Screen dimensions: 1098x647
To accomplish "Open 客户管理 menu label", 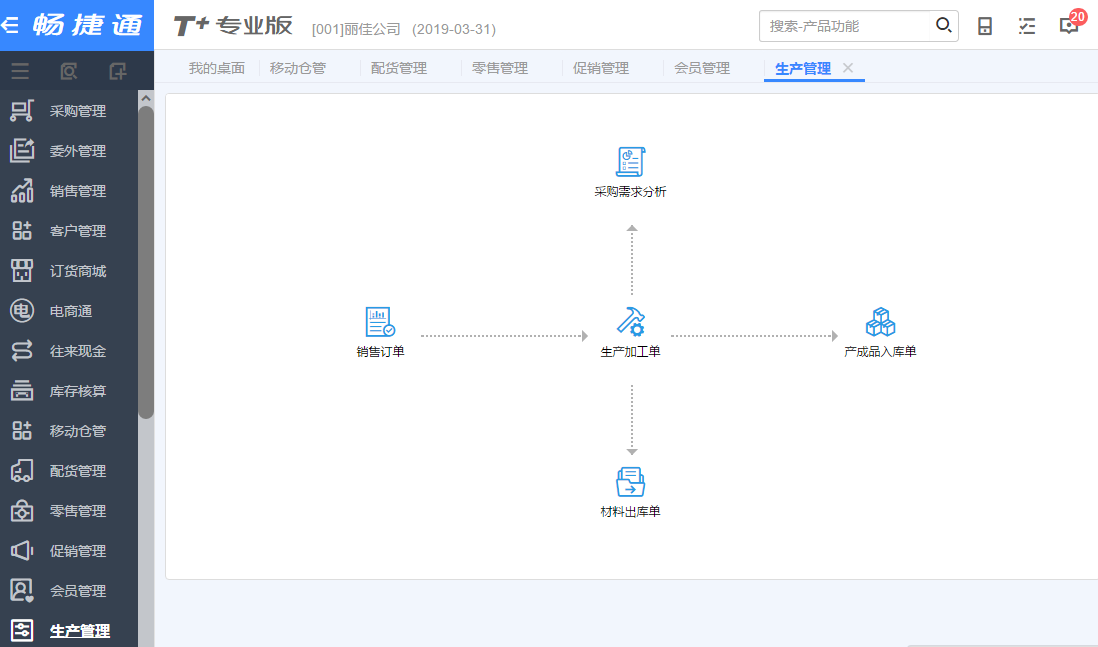I will pyautogui.click(x=78, y=230).
